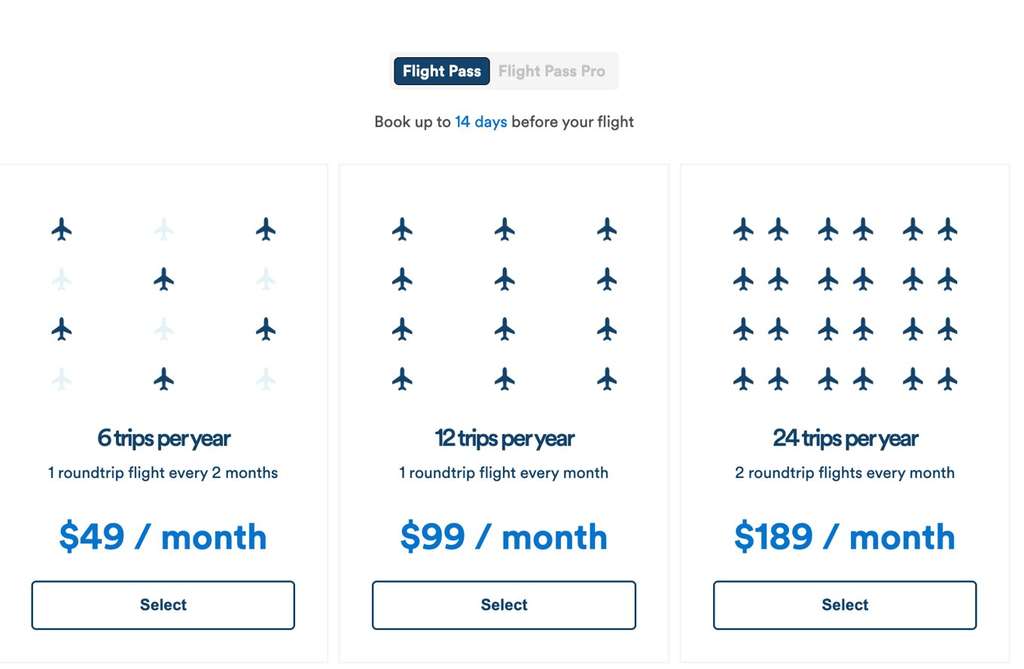Switch to the Flight Pass Pro tab
The width and height of the screenshot is (1024, 669).
[x=552, y=70]
